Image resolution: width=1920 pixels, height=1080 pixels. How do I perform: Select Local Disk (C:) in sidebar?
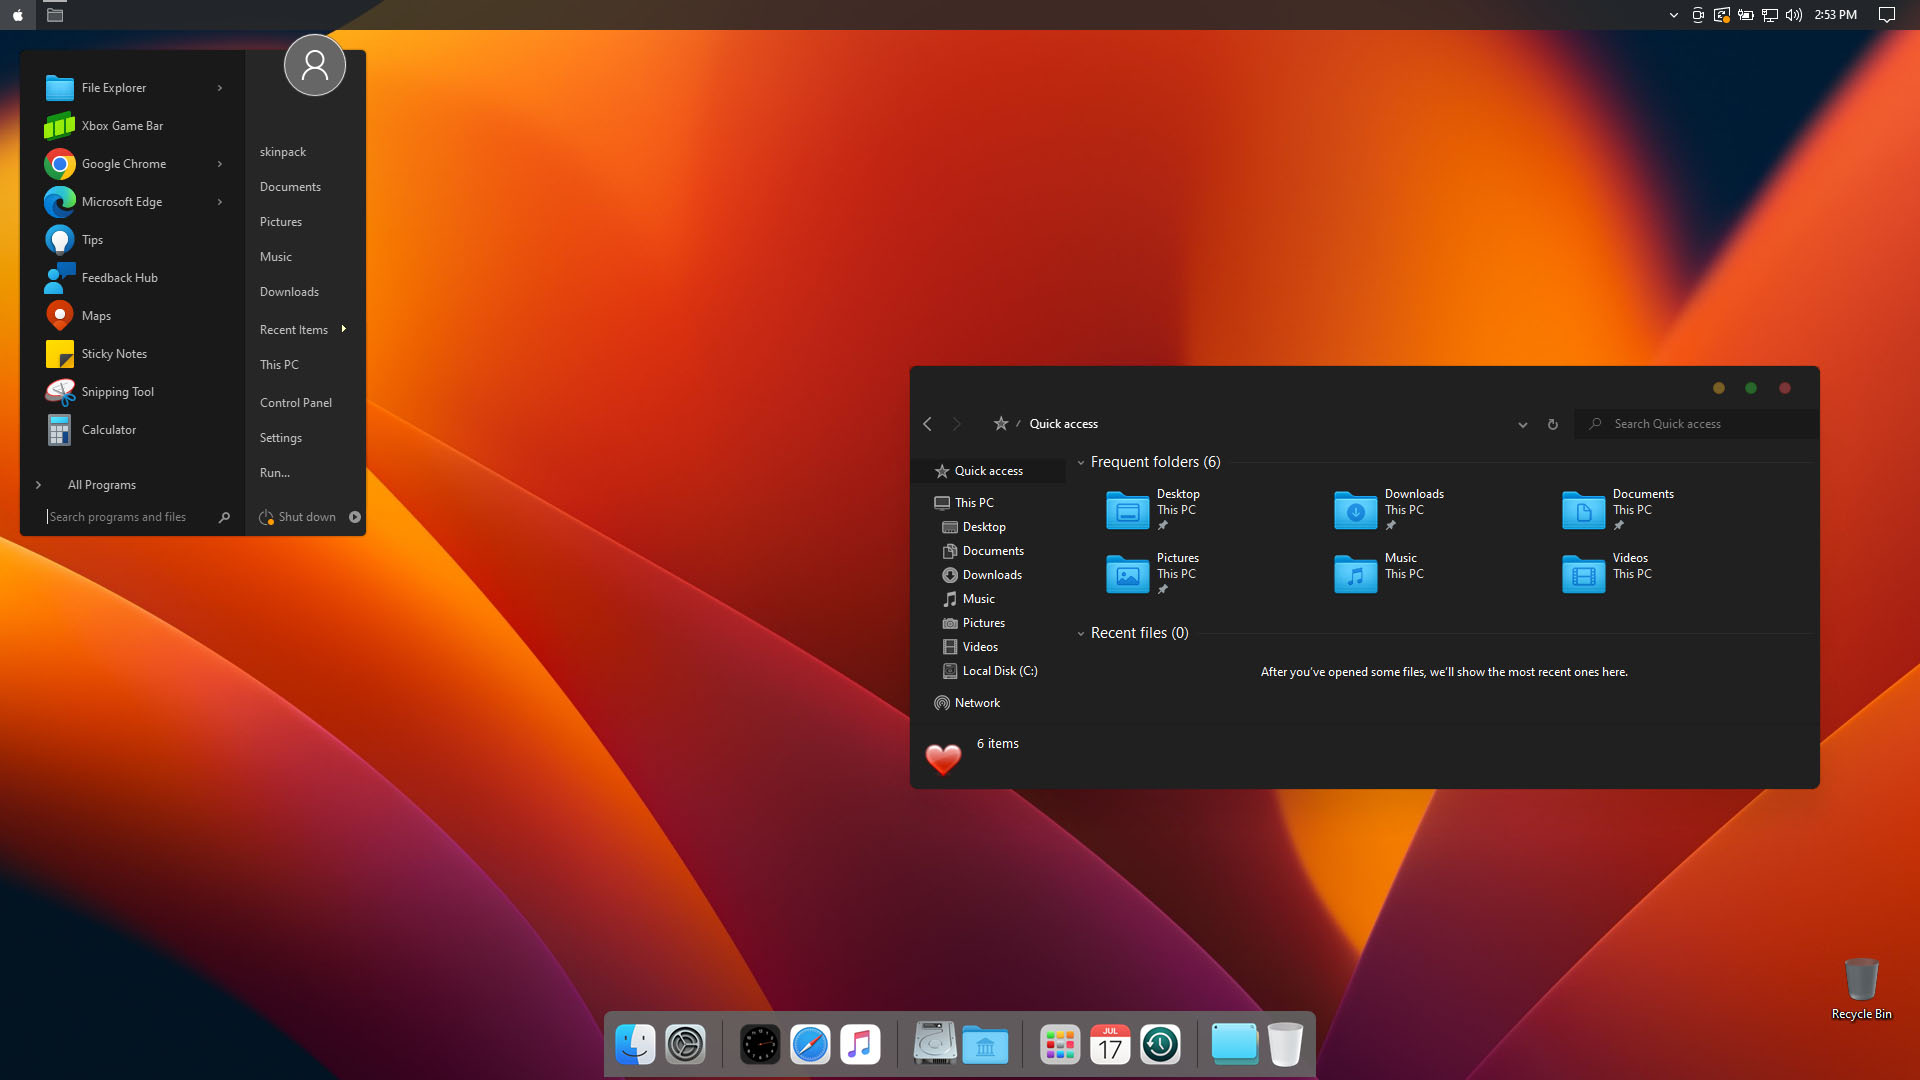coord(999,671)
